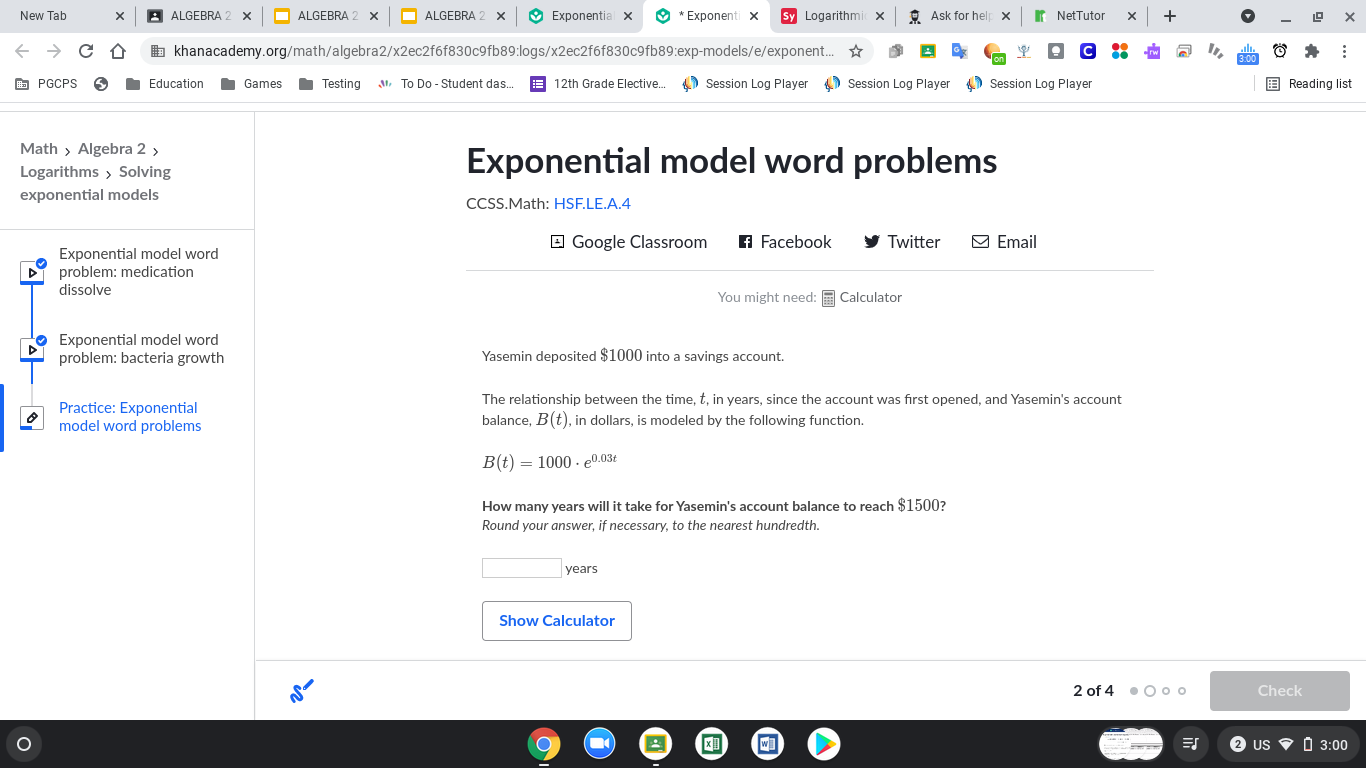Viewport: 1366px width, 768px height.
Task: Expand the Games bookmark folder
Action: (252, 84)
